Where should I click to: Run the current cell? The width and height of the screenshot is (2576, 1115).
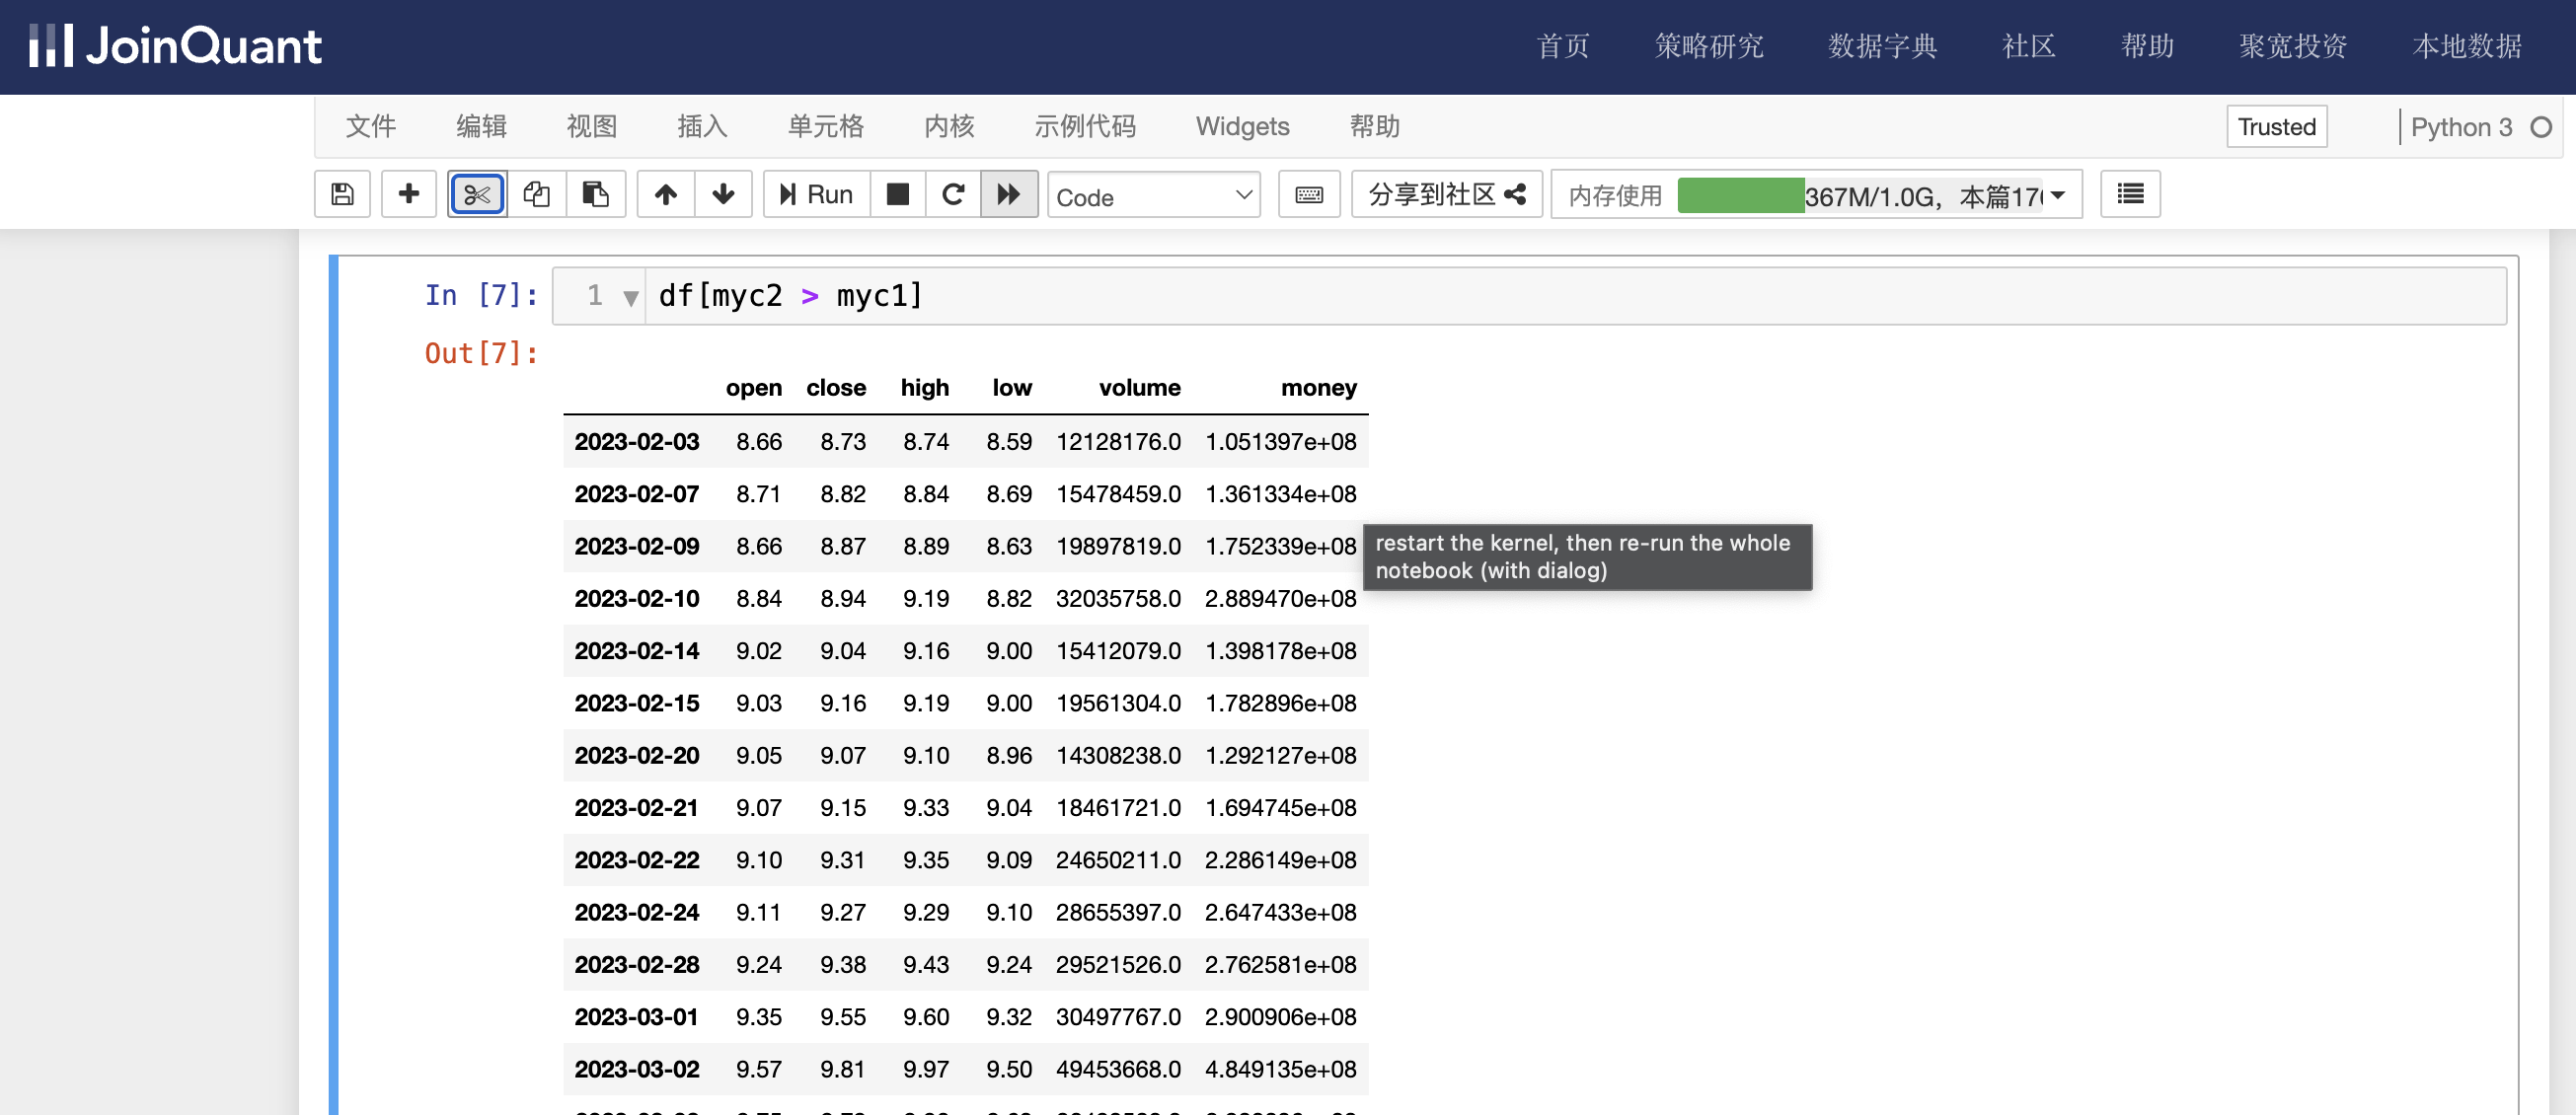point(816,194)
